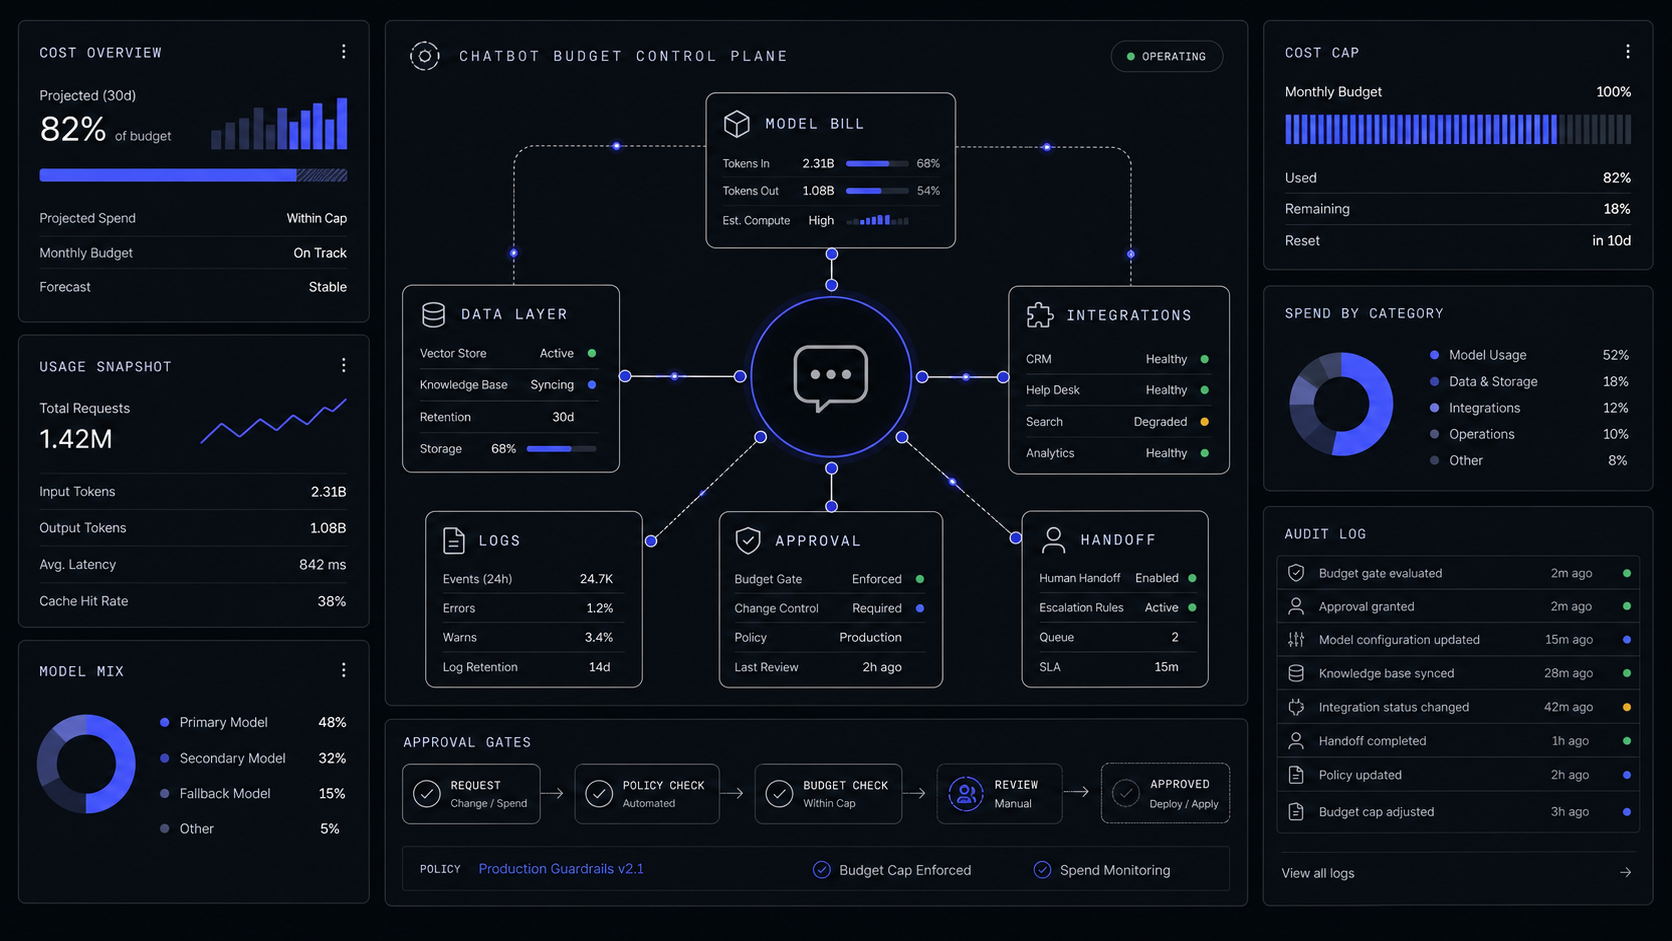
Task: Click the Policy Check gate checkmark circle
Action: coord(599,794)
